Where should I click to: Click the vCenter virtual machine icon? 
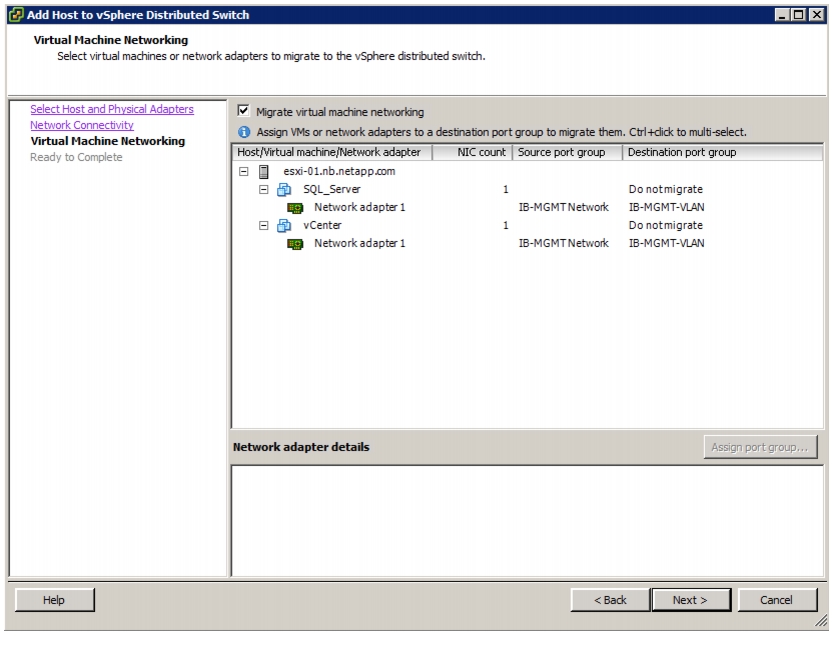coord(284,226)
